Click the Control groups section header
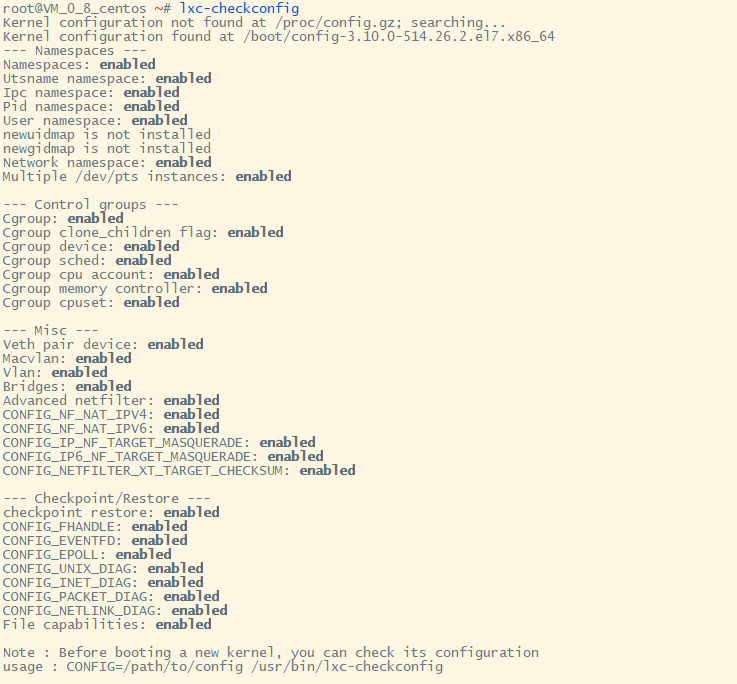Screen dimensions: 737x684 tap(91, 204)
